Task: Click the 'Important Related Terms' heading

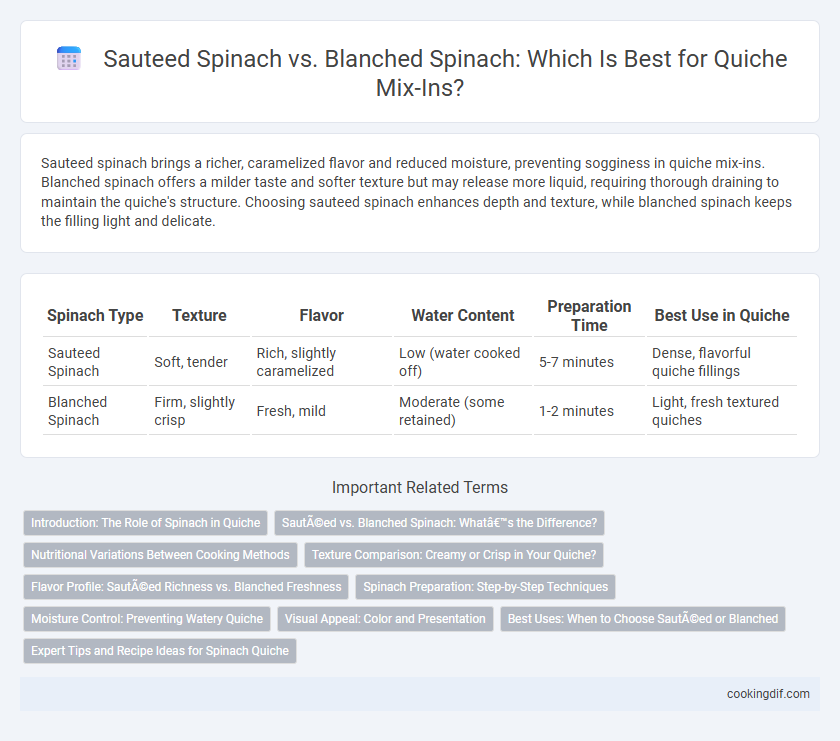Action: pos(420,487)
